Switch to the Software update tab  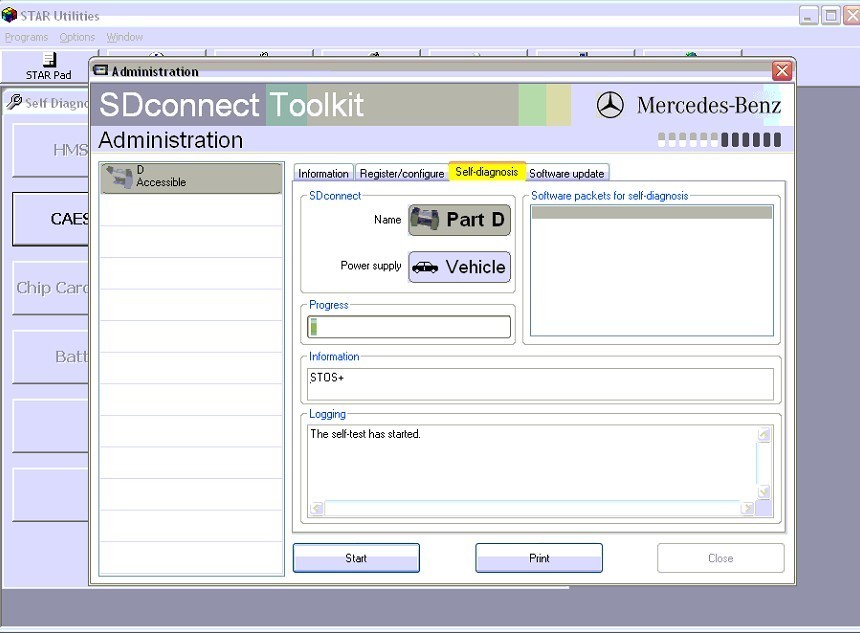[567, 173]
